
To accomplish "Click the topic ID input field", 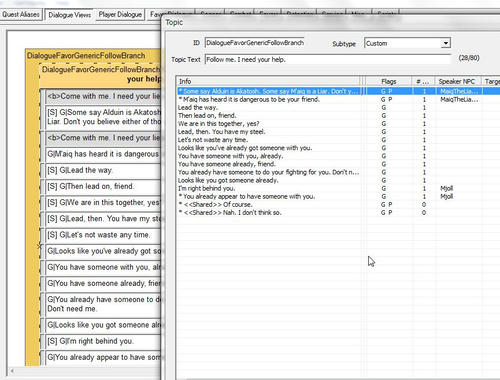I will coord(254,43).
